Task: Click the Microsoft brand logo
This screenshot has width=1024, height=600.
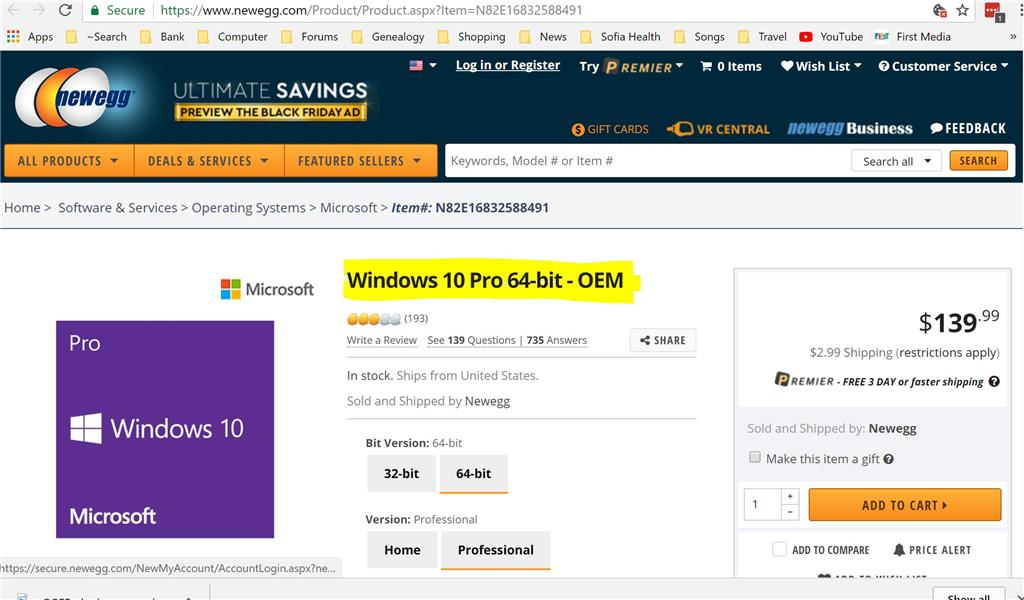Action: [x=267, y=289]
